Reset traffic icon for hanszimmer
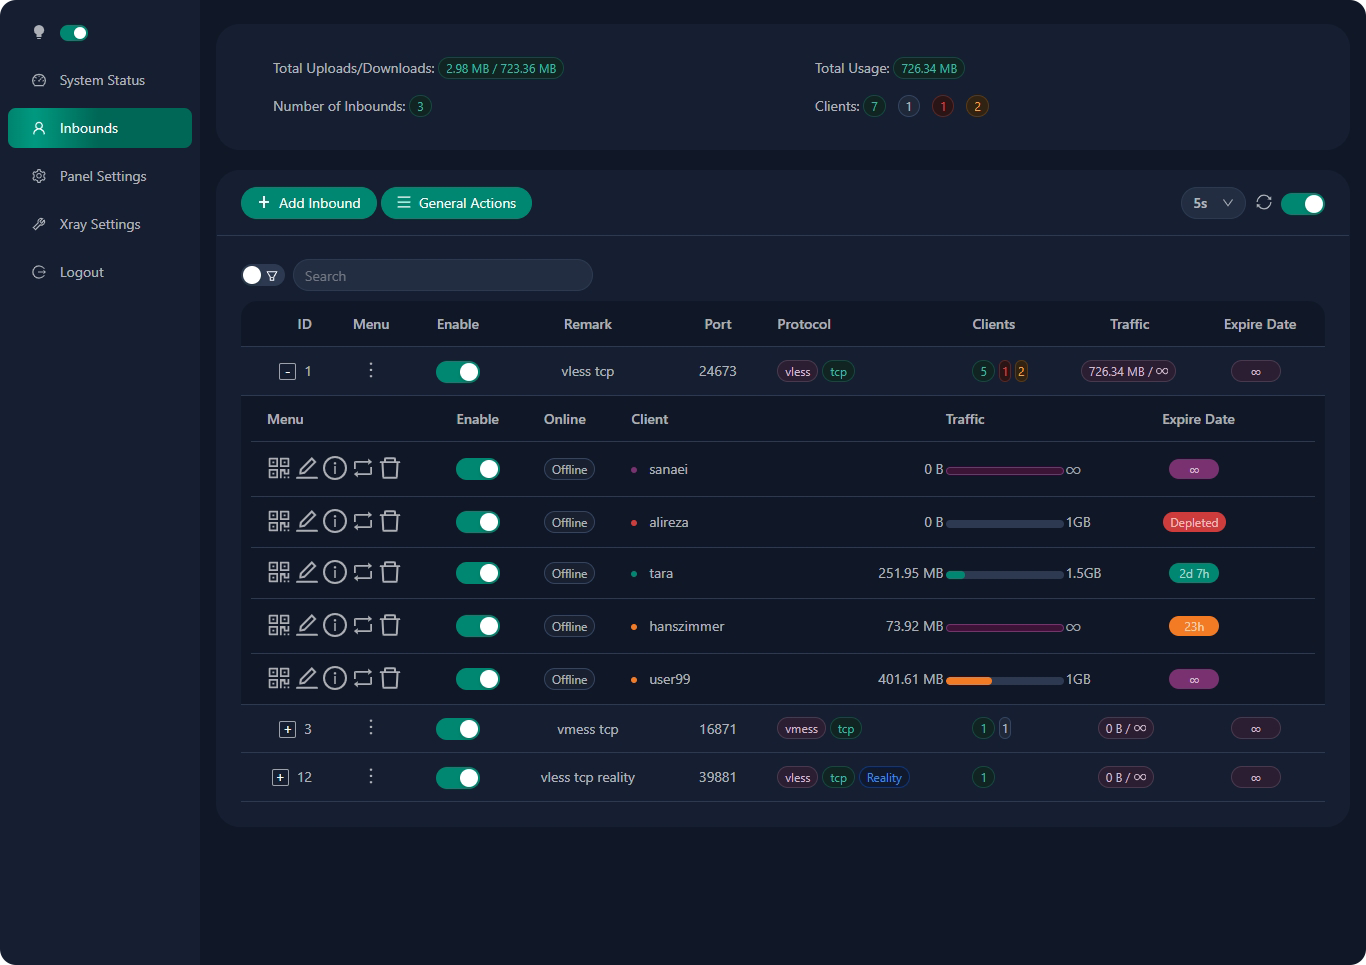Screen dimensions: 1366x965 (363, 626)
